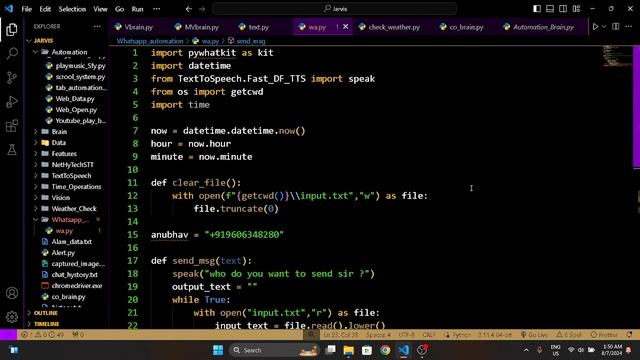
Task: Click the editor vertical scrollbar
Action: (636, 106)
